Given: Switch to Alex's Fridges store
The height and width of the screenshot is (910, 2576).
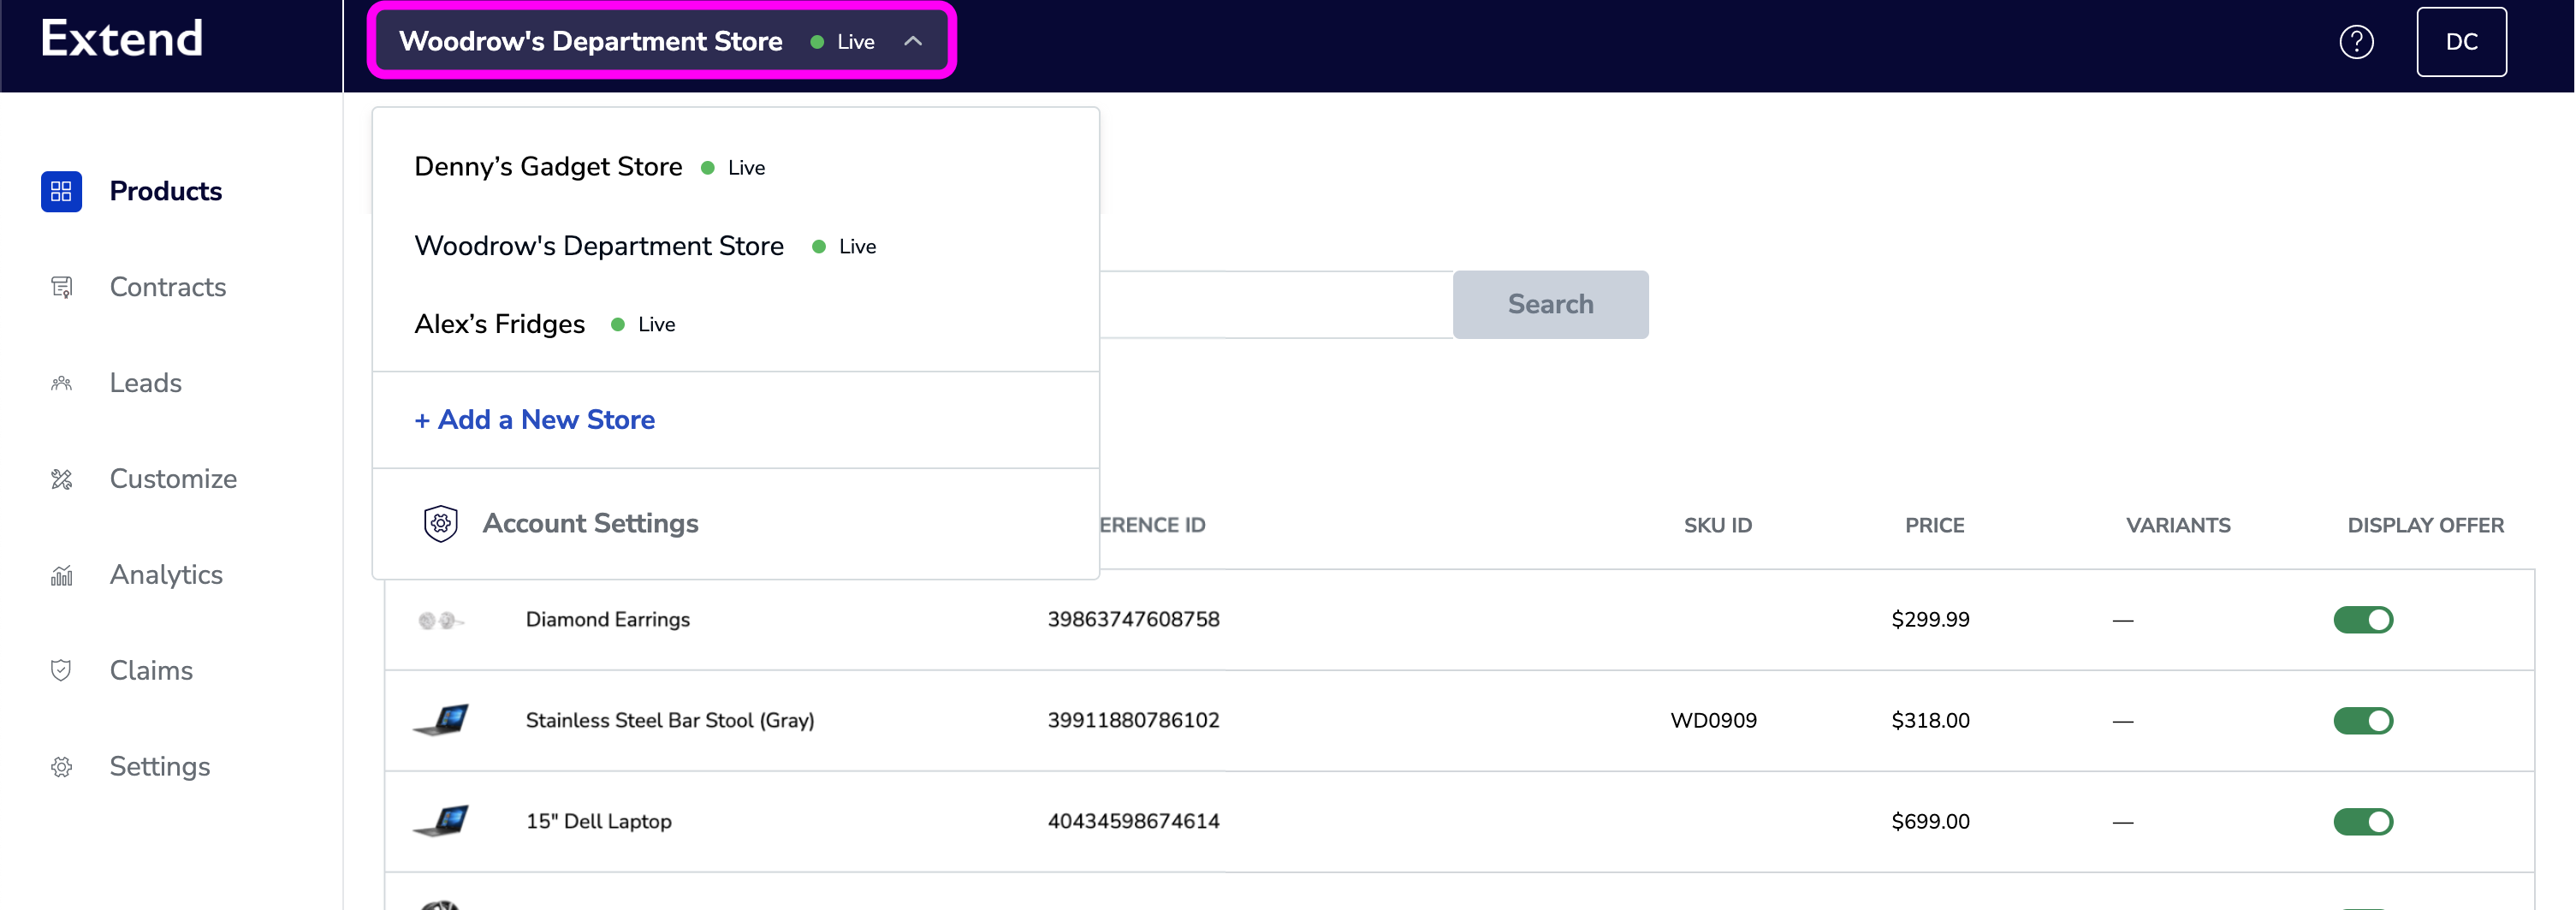Looking at the screenshot, I should pyautogui.click(x=499, y=324).
